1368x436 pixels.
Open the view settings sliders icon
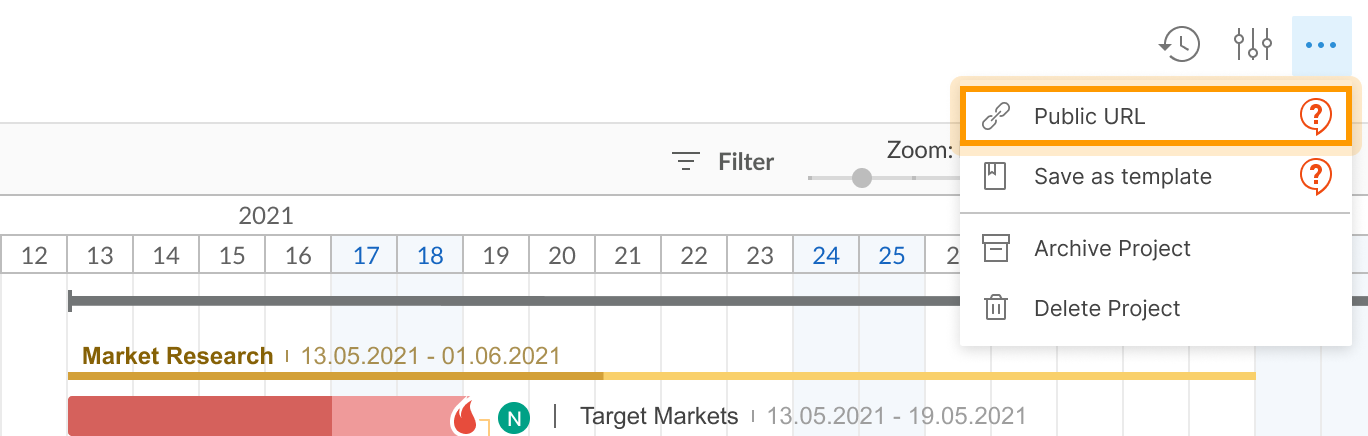tap(1252, 45)
